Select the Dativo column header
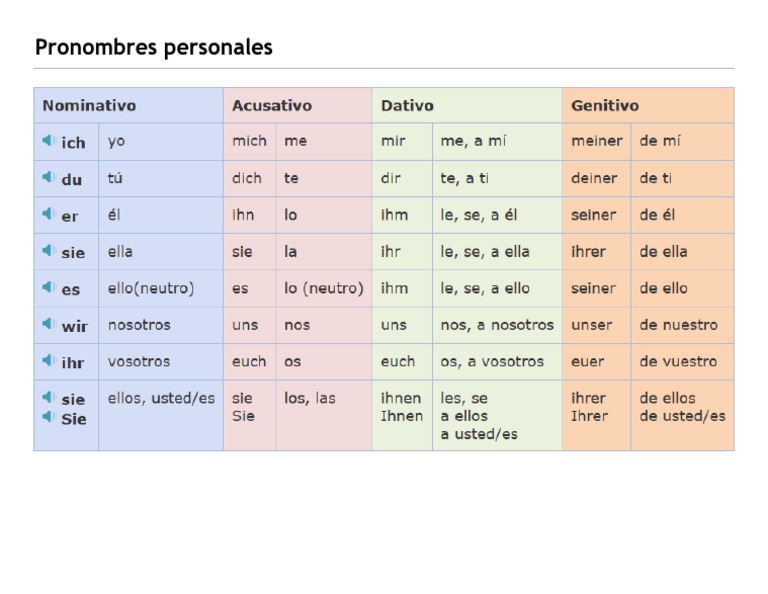 pyautogui.click(x=407, y=105)
